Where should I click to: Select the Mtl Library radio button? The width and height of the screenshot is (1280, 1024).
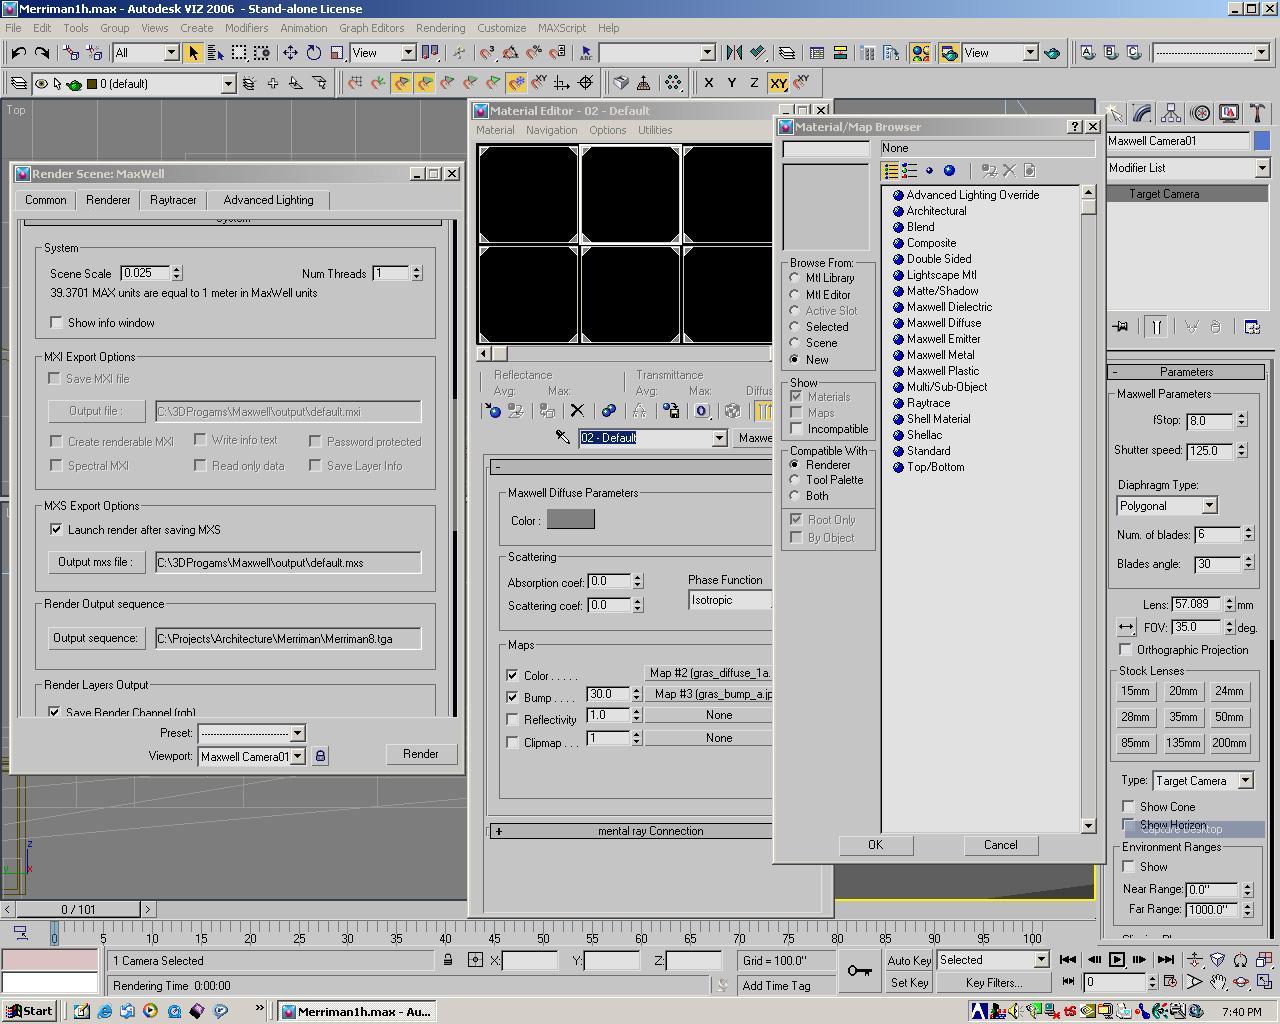793,278
